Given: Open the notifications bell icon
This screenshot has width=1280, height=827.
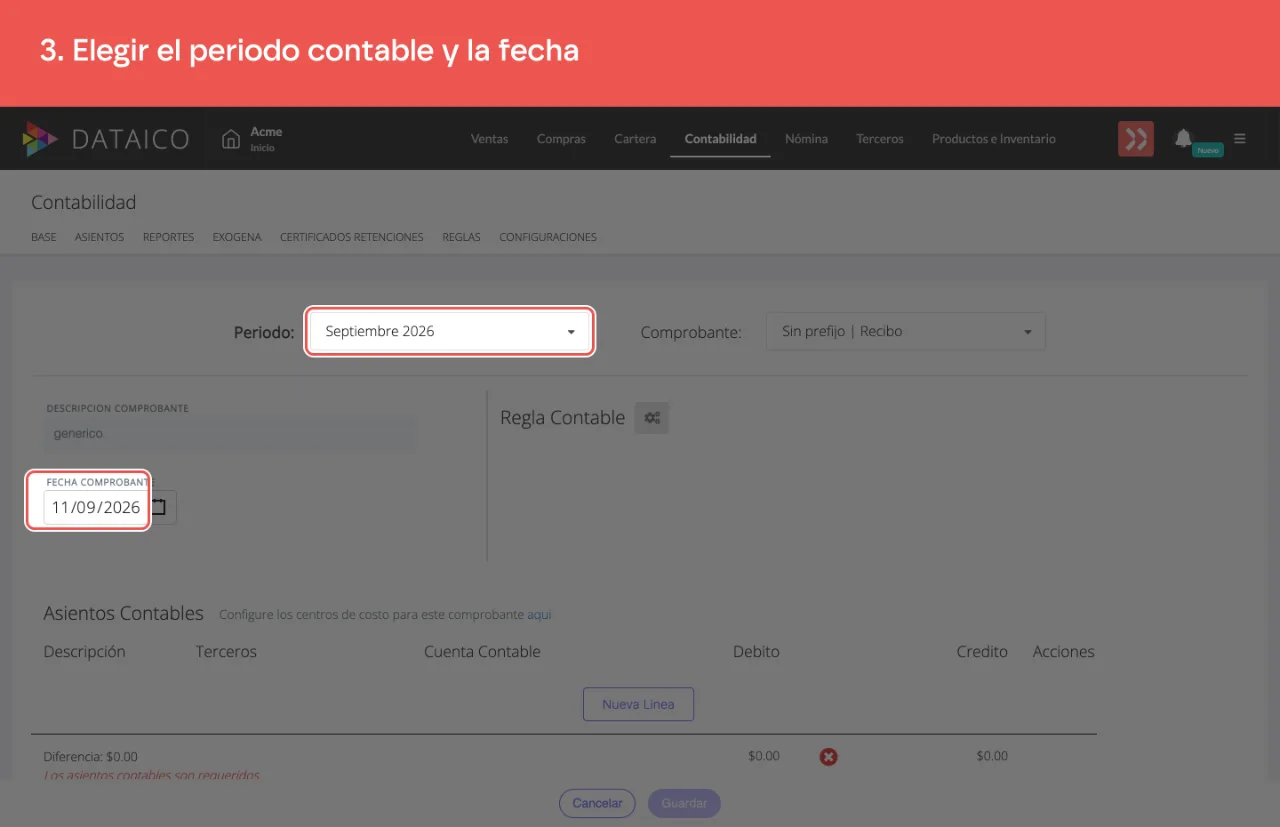Looking at the screenshot, I should (x=1184, y=138).
